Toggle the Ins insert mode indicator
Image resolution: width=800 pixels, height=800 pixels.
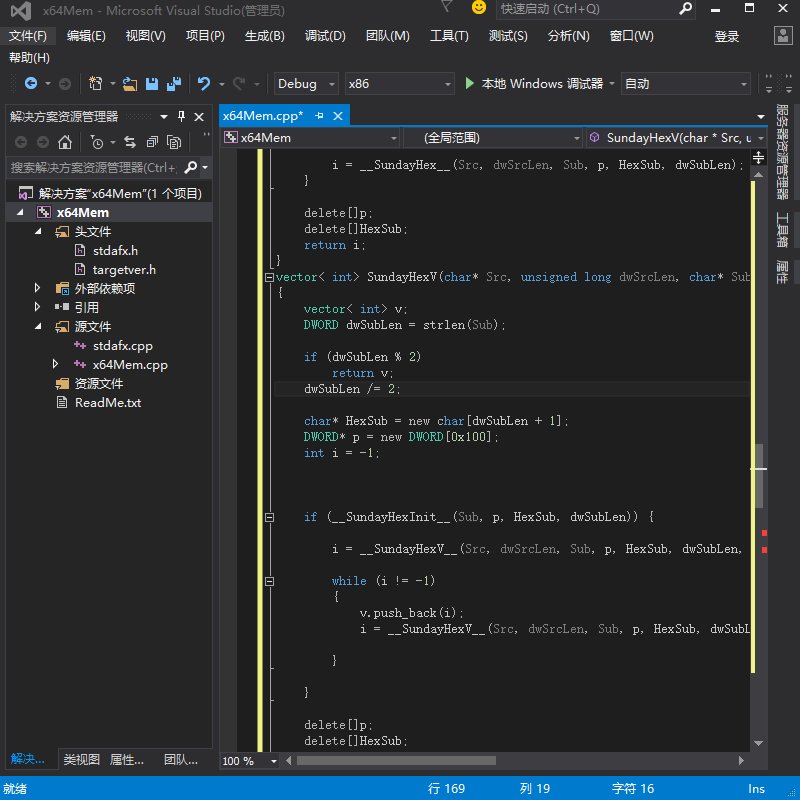756,789
